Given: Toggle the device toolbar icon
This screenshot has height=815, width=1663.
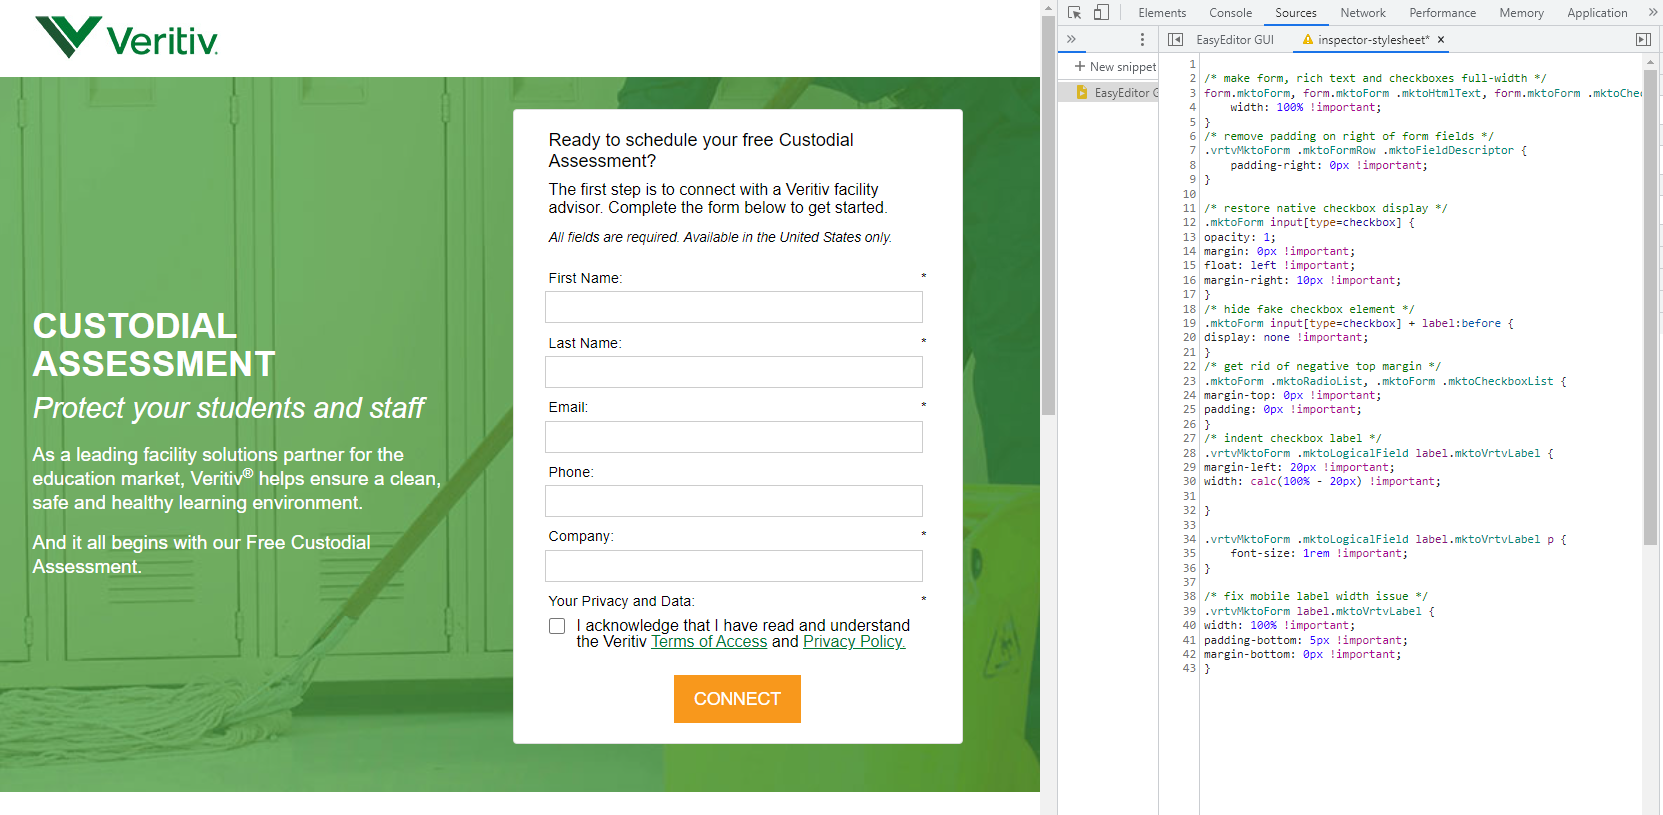Looking at the screenshot, I should (1101, 13).
